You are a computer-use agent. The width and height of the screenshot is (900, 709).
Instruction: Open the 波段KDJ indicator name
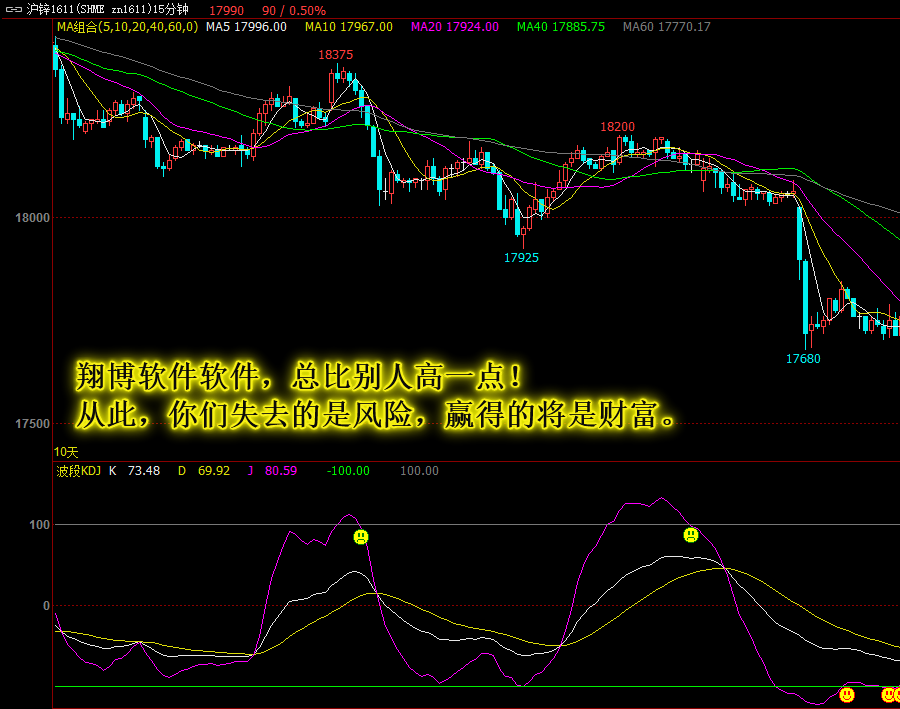coord(79,471)
